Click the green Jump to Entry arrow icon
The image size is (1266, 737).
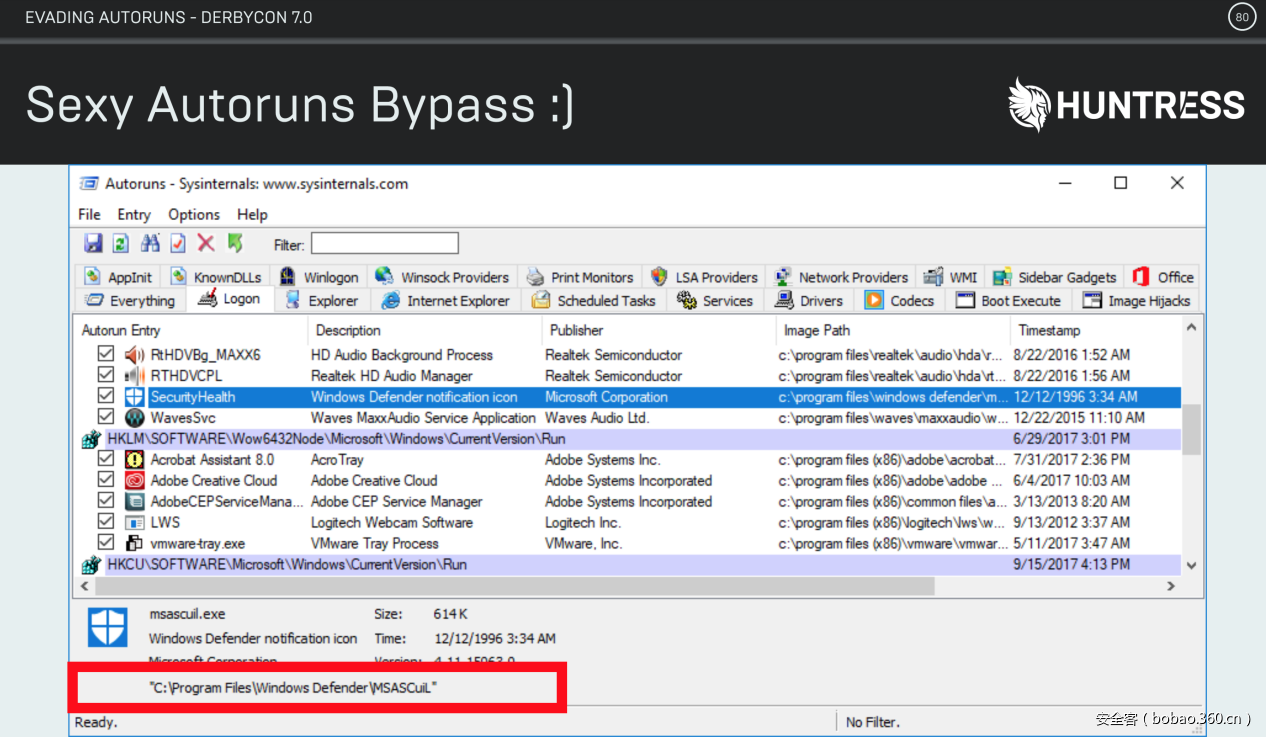coord(235,243)
